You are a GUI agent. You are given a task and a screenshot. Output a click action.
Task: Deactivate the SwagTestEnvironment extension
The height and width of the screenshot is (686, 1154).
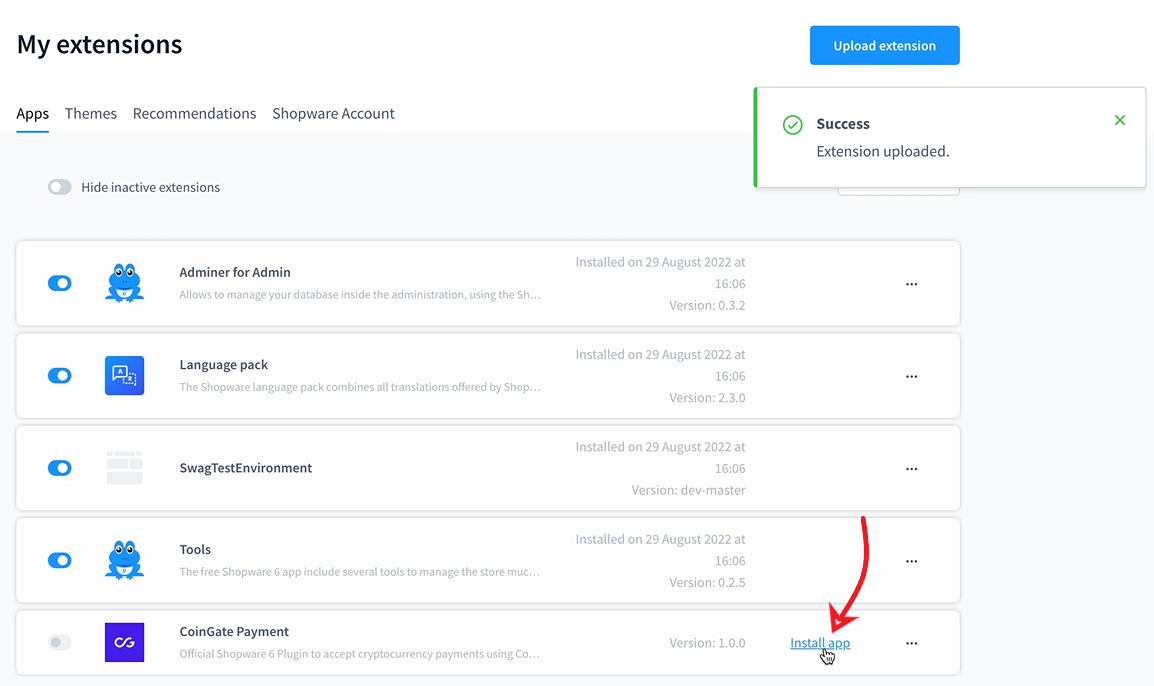click(x=60, y=468)
